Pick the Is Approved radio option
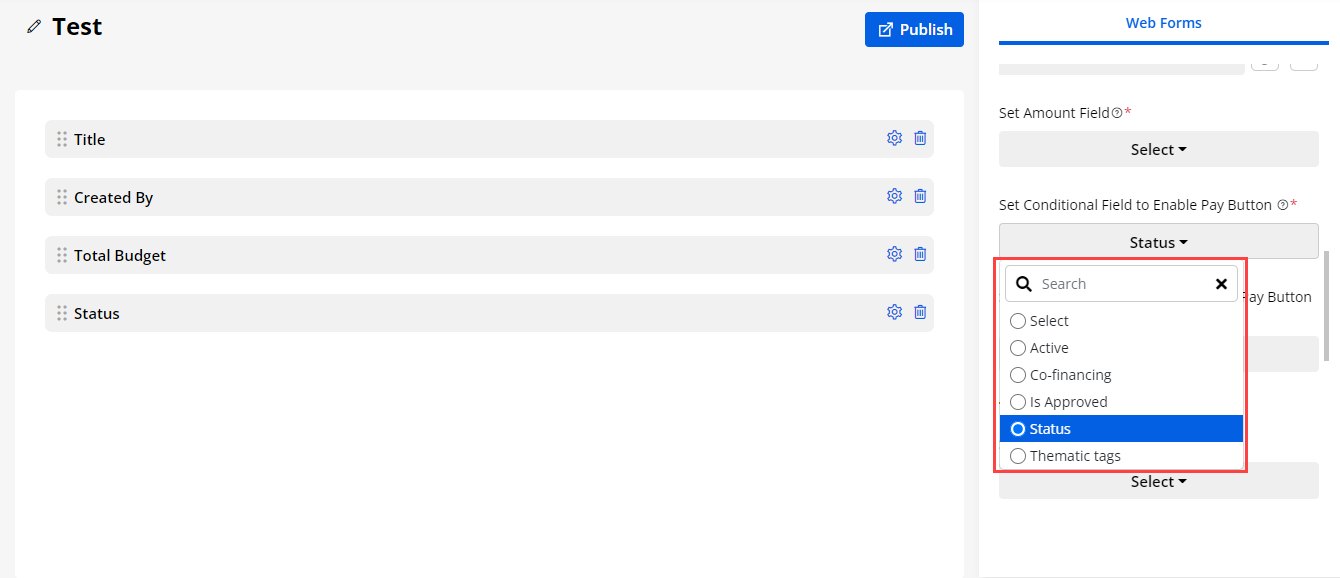This screenshot has width=1340, height=578. 1018,402
